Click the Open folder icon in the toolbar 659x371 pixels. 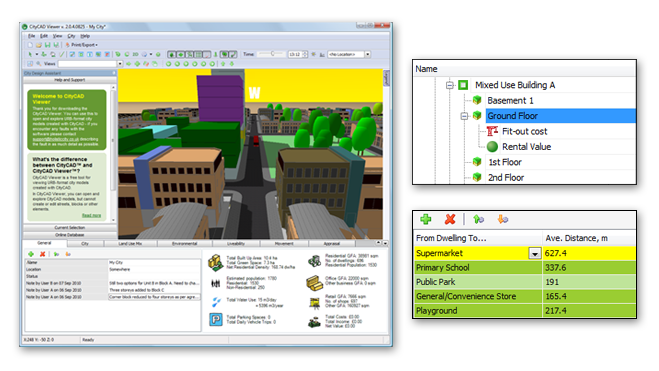point(39,45)
